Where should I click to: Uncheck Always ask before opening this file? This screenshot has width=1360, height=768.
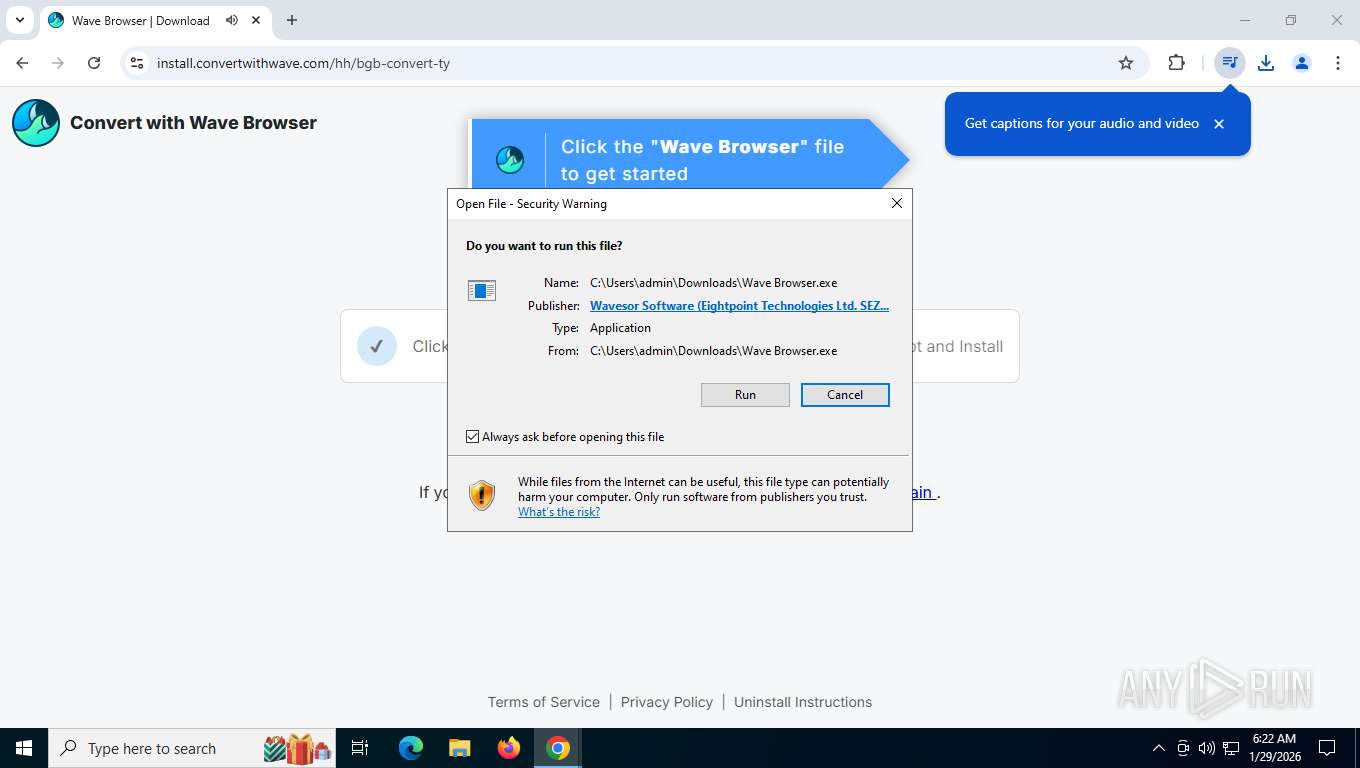[x=473, y=437]
